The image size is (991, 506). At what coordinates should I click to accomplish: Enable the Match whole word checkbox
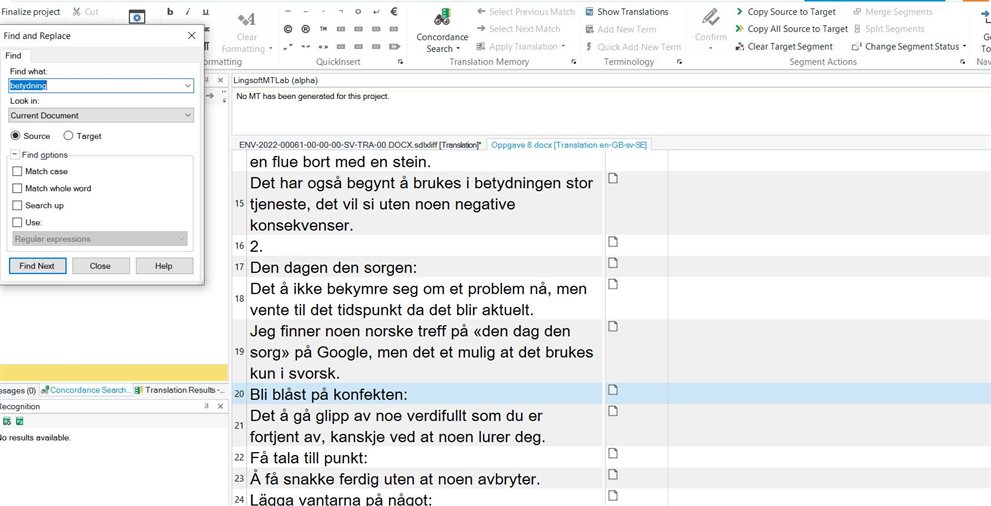pos(17,188)
